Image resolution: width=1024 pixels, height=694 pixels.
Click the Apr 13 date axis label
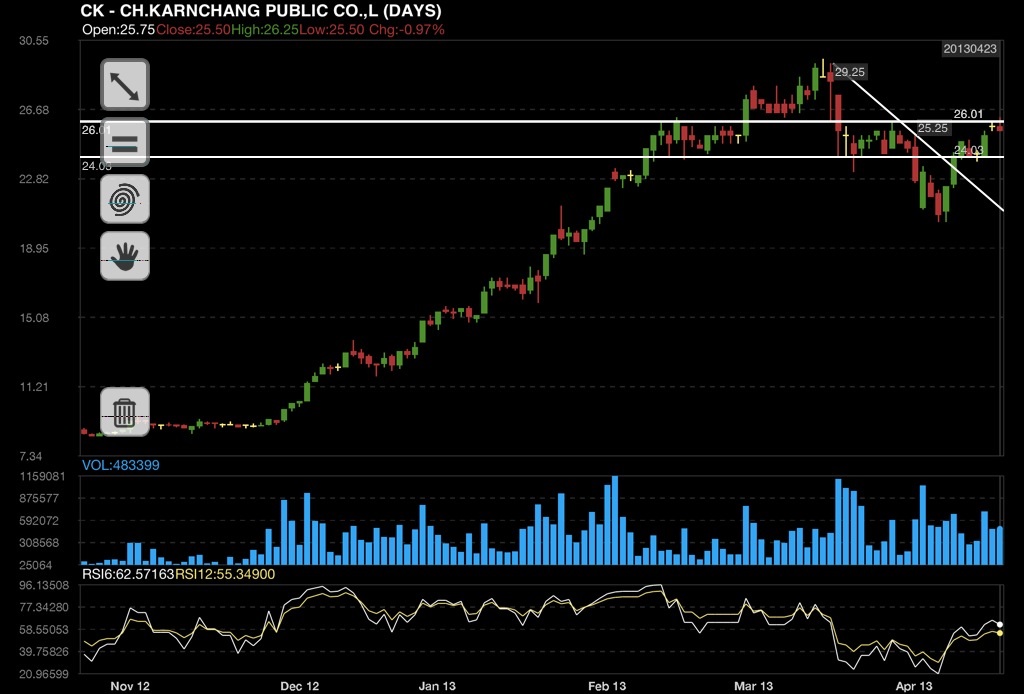click(914, 686)
